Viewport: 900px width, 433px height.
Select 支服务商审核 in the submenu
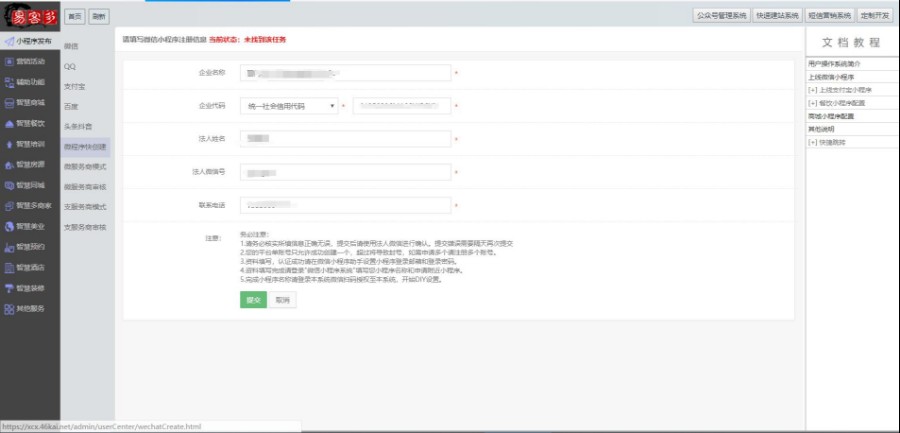coord(85,227)
